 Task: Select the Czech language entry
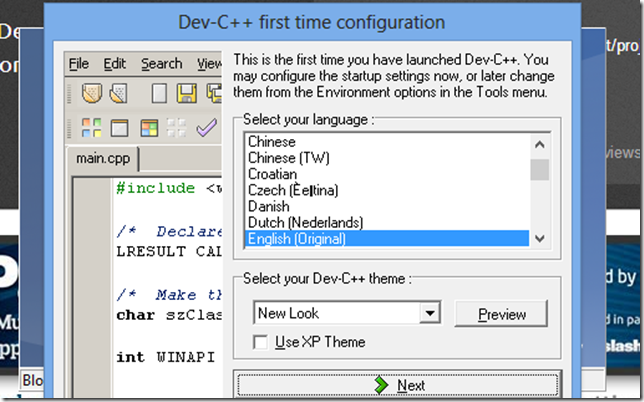point(387,190)
